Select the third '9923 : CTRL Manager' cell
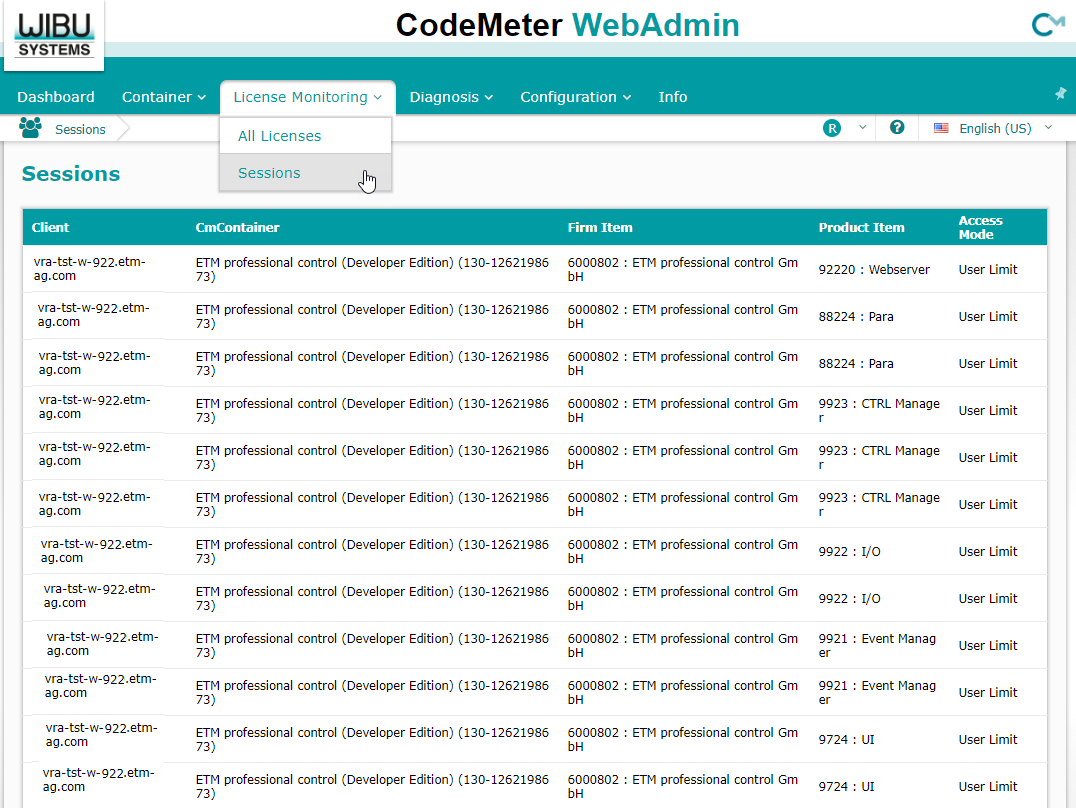 (x=879, y=505)
